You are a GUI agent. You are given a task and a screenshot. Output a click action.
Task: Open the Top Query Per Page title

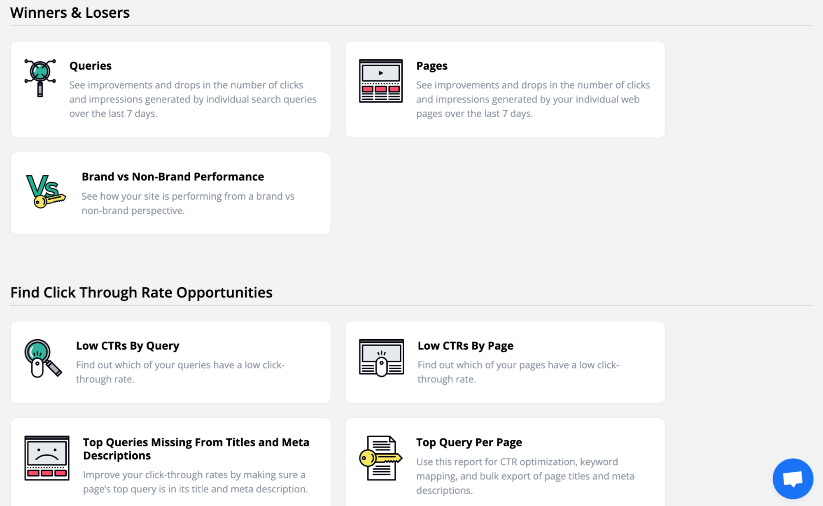coord(469,442)
